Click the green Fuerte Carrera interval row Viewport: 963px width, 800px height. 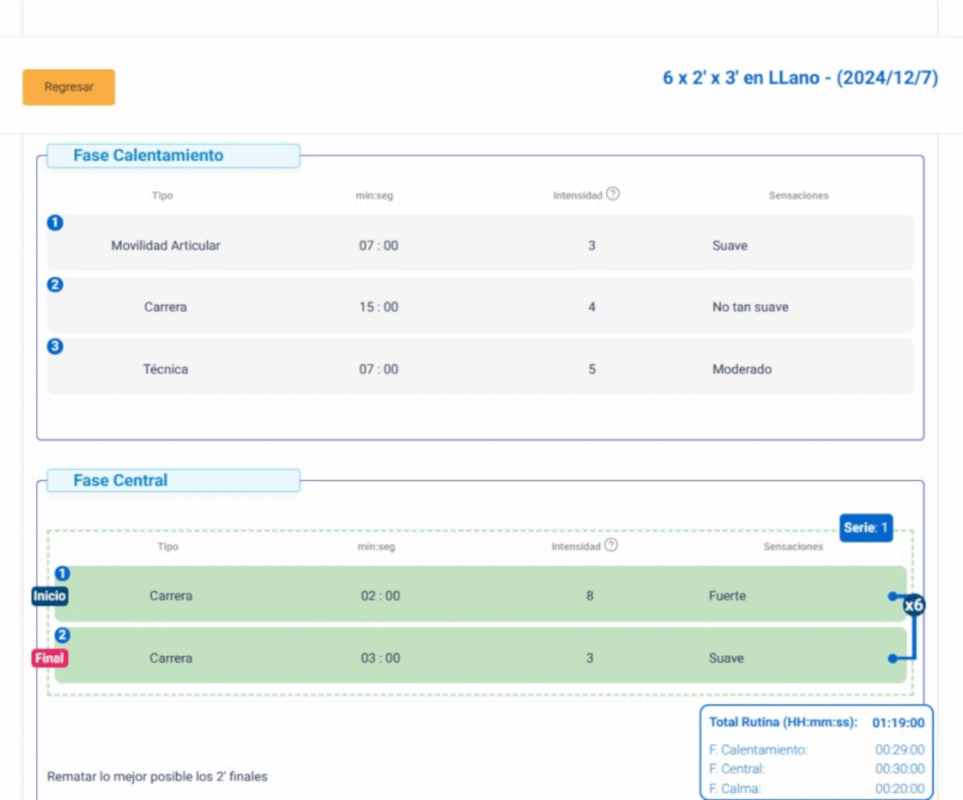[480, 596]
